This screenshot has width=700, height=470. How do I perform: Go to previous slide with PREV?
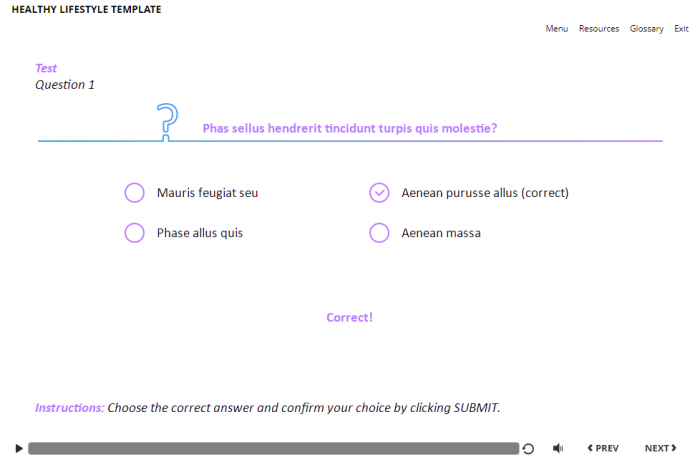(x=602, y=449)
